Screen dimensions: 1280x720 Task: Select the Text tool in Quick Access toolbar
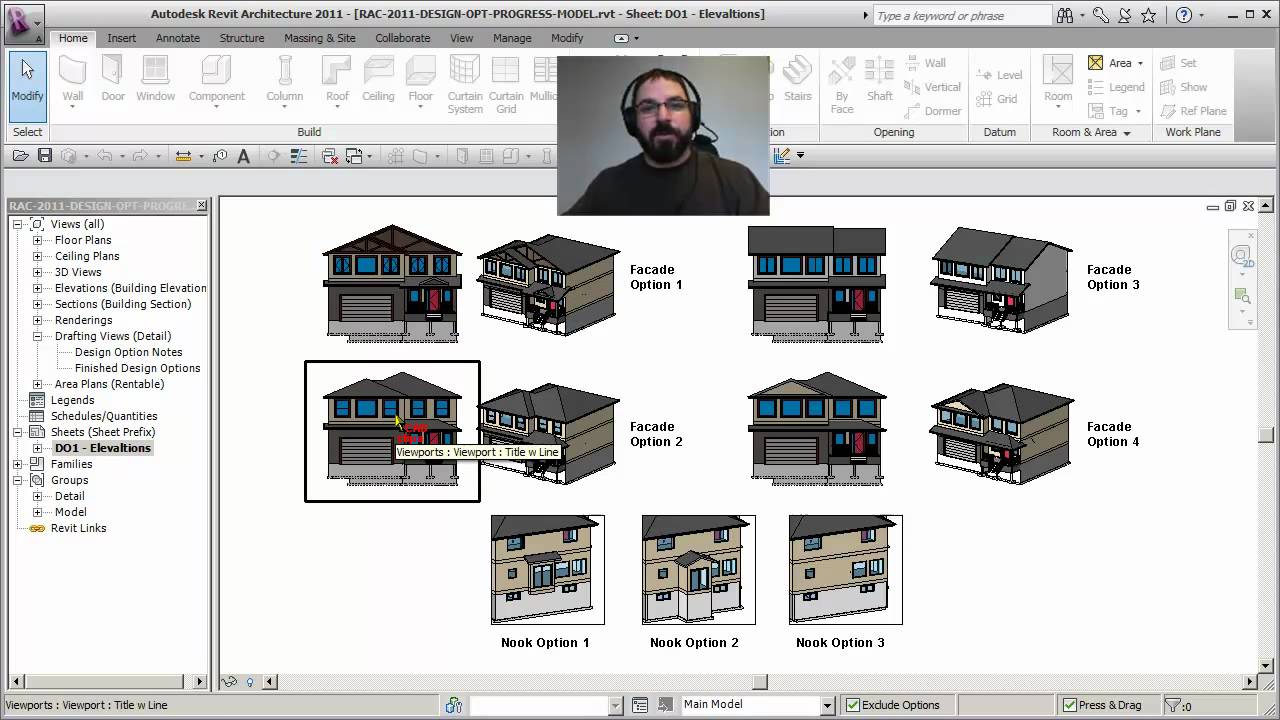[x=243, y=155]
